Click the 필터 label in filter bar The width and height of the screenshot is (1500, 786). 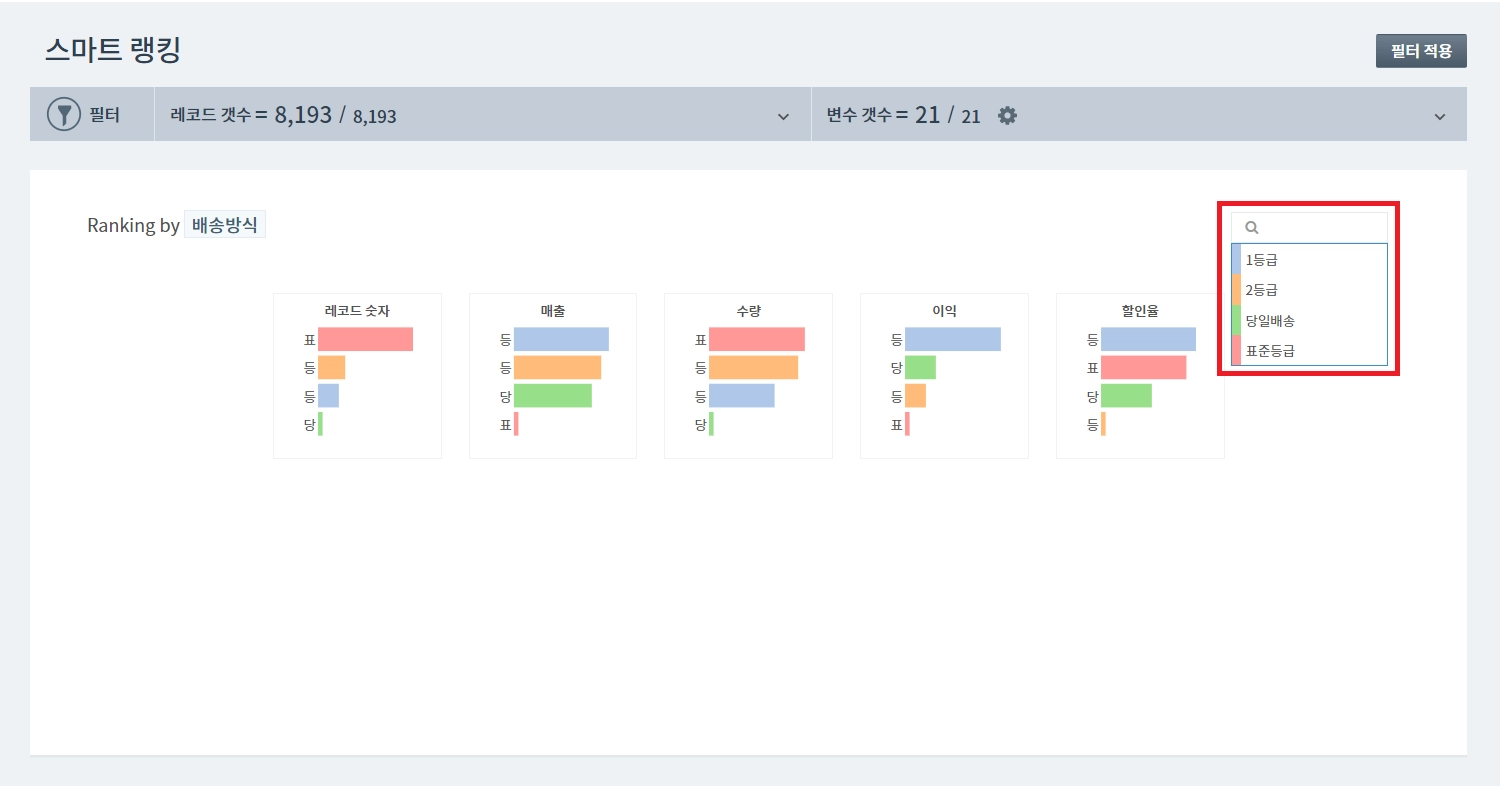105,116
